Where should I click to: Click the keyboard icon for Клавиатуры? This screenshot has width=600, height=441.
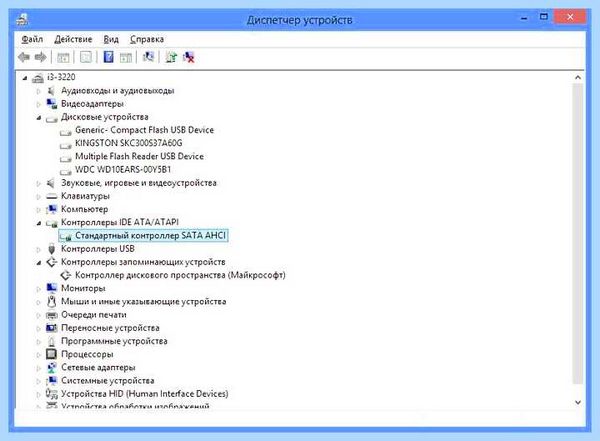coord(51,196)
